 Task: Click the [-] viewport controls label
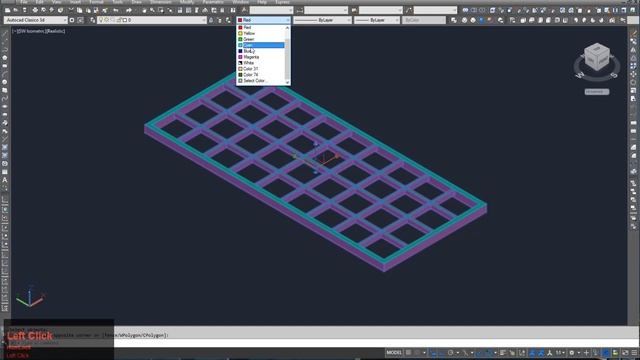14,31
